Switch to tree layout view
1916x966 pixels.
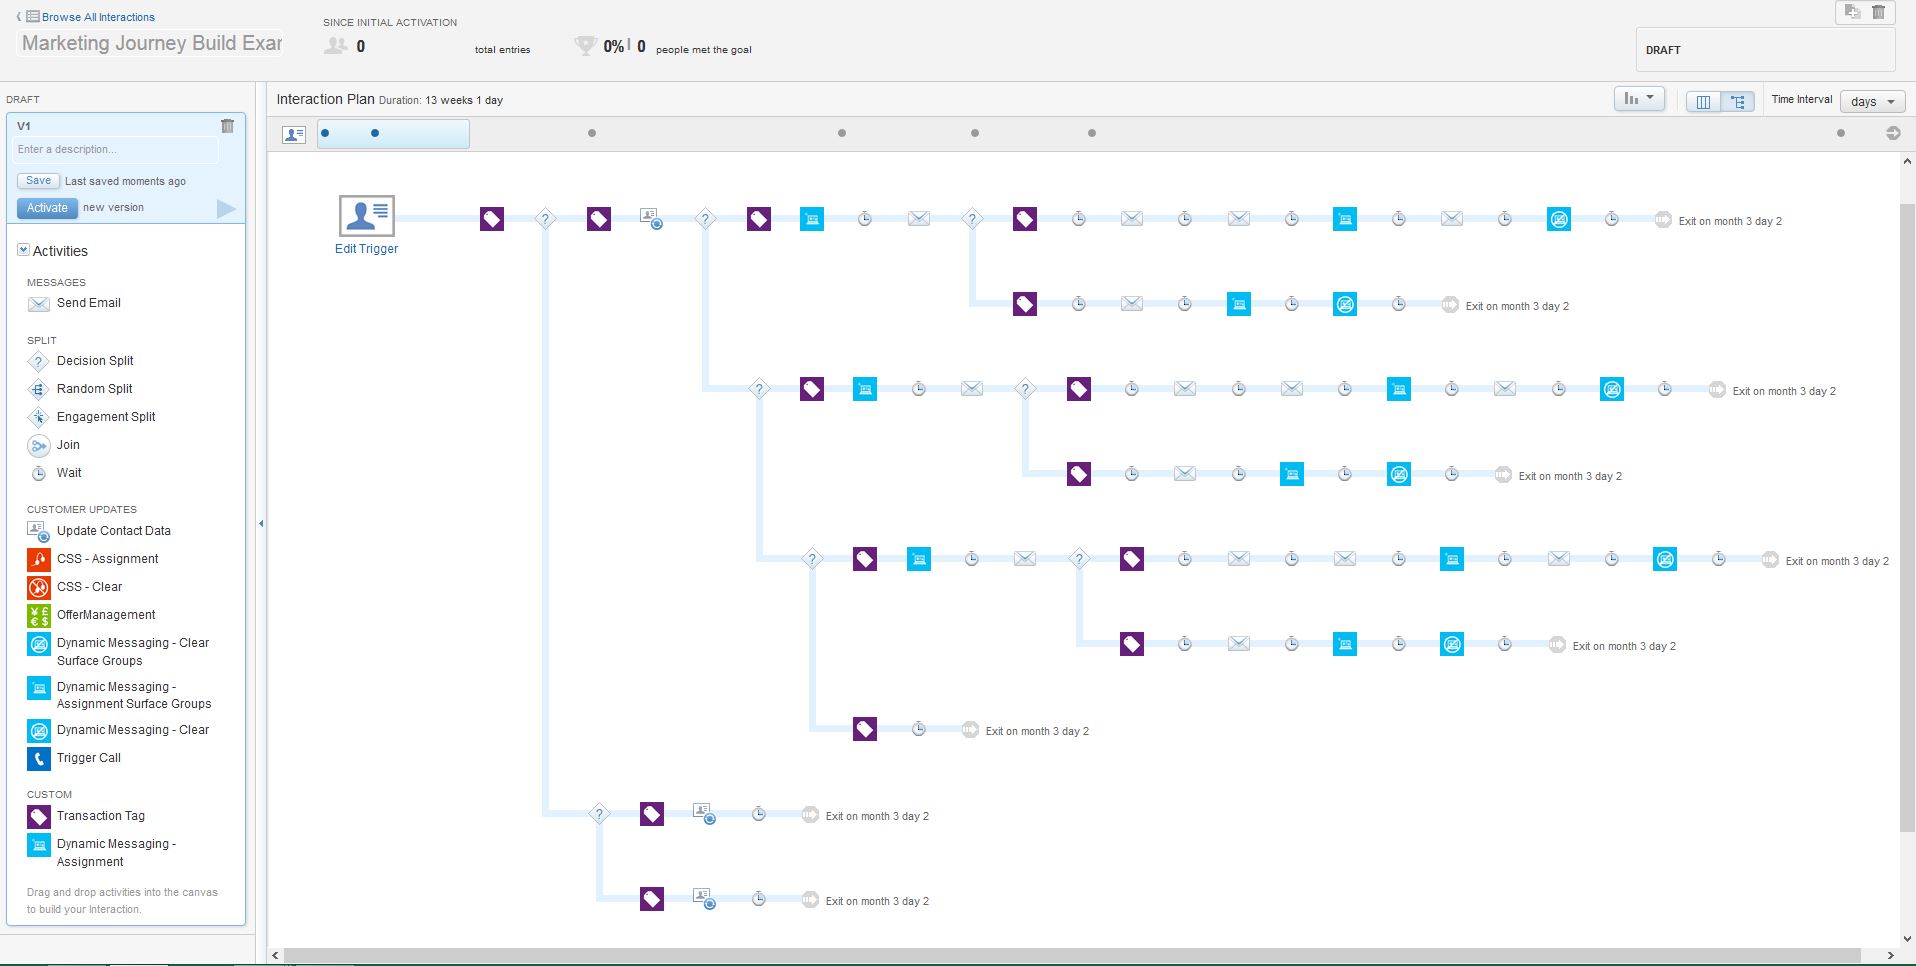tap(1738, 101)
